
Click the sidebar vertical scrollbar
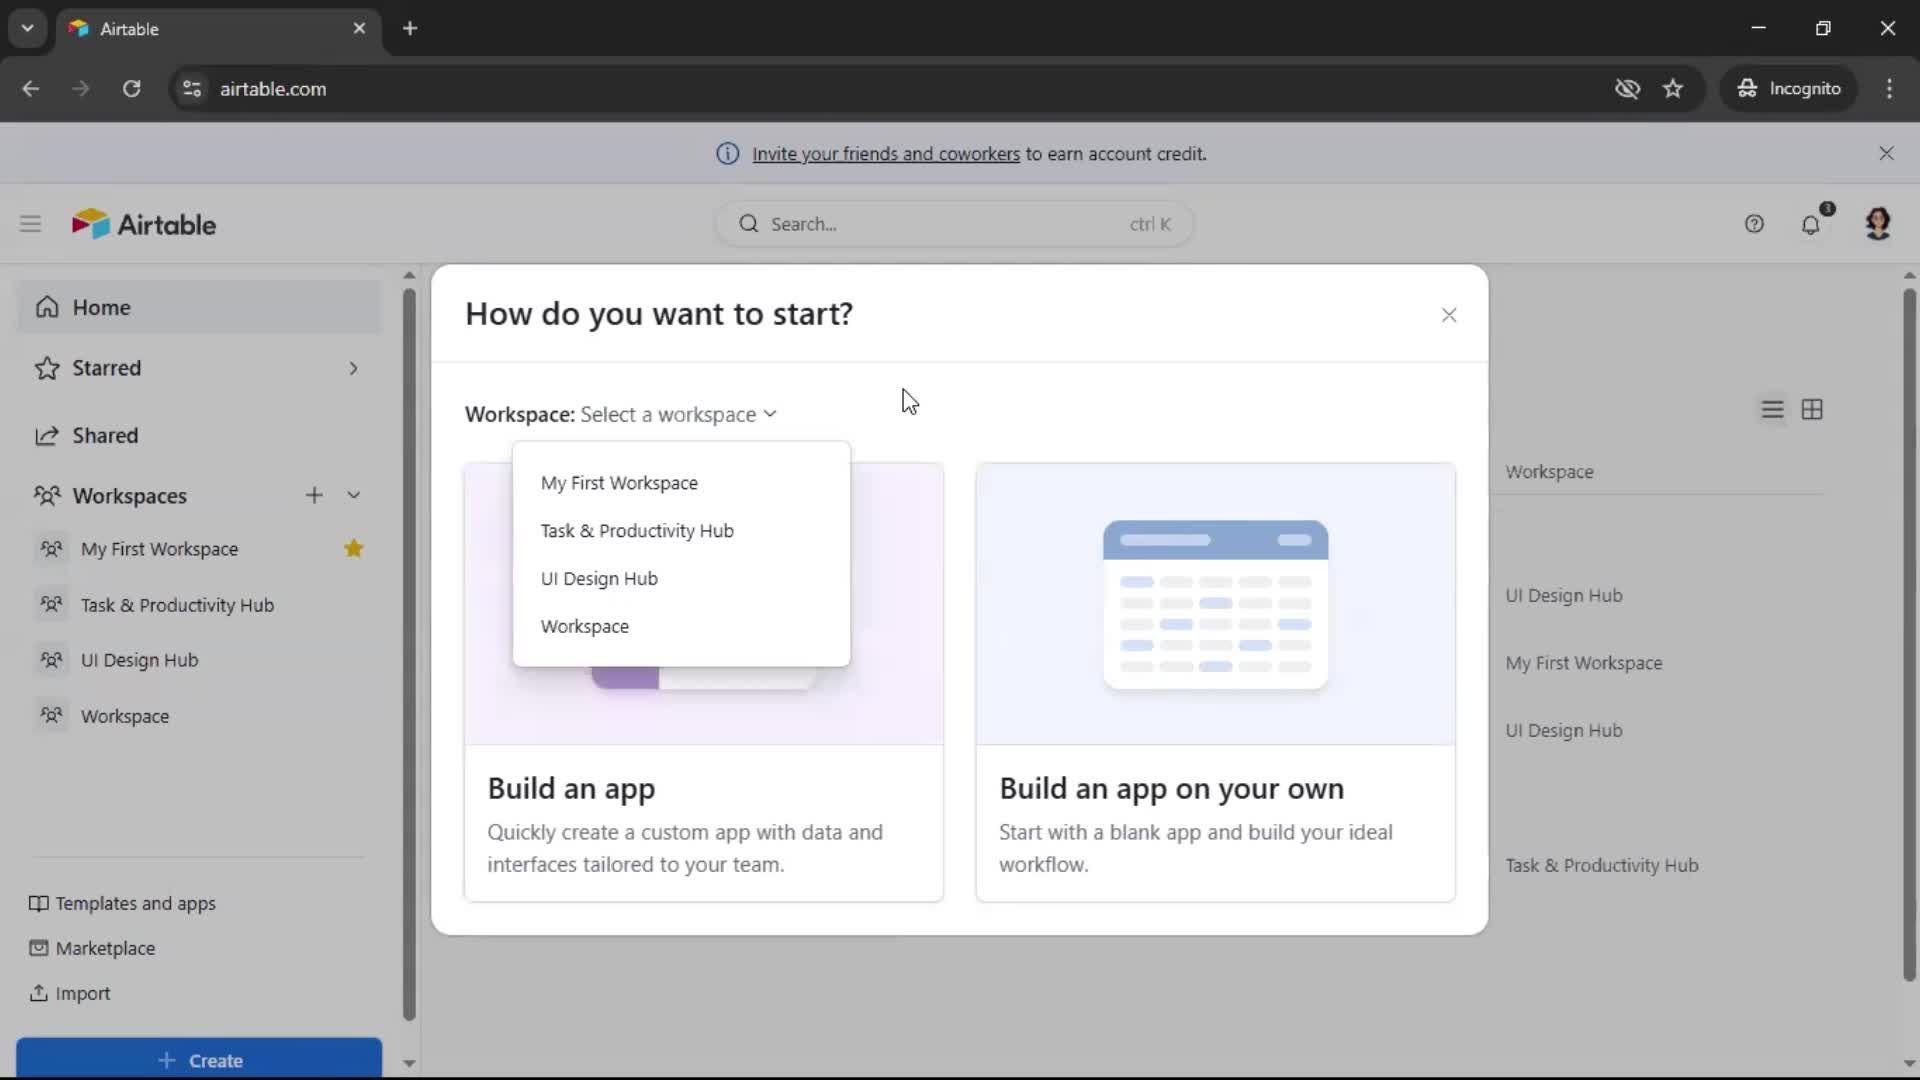[409, 655]
